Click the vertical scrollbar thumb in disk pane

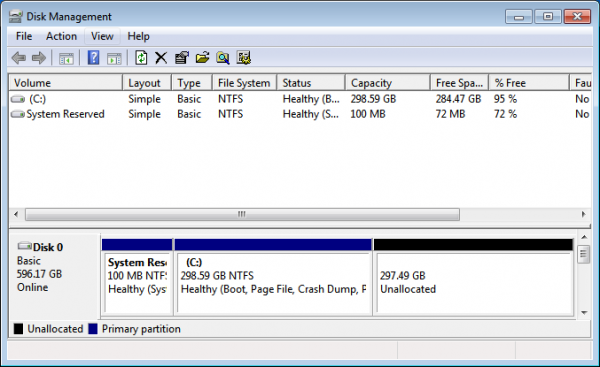click(584, 255)
